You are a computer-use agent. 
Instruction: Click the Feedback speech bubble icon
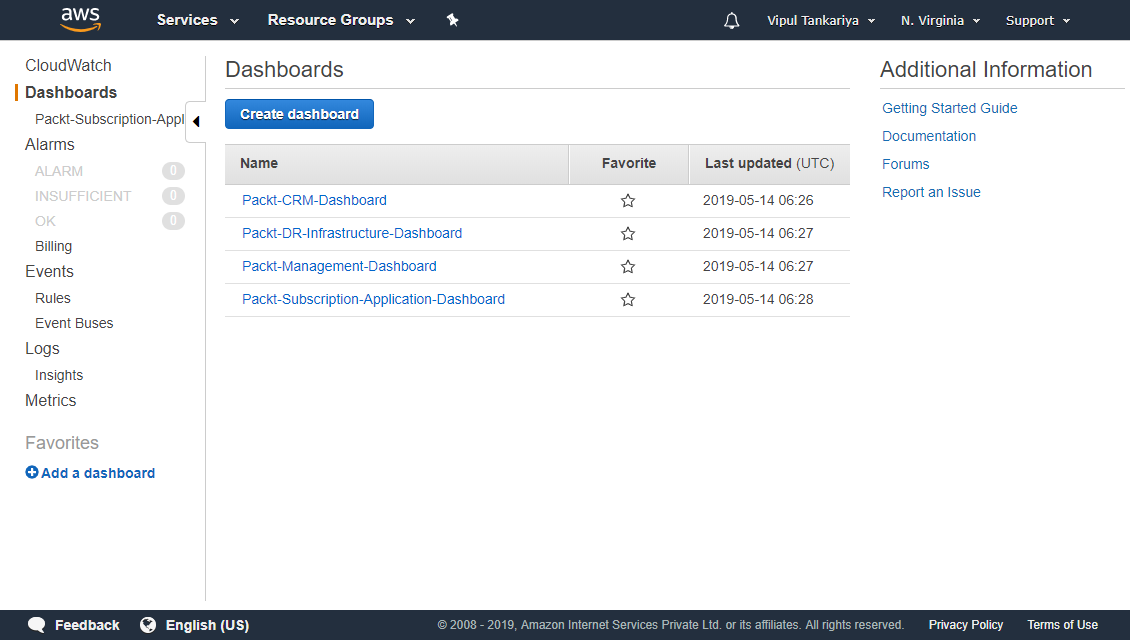[36, 625]
